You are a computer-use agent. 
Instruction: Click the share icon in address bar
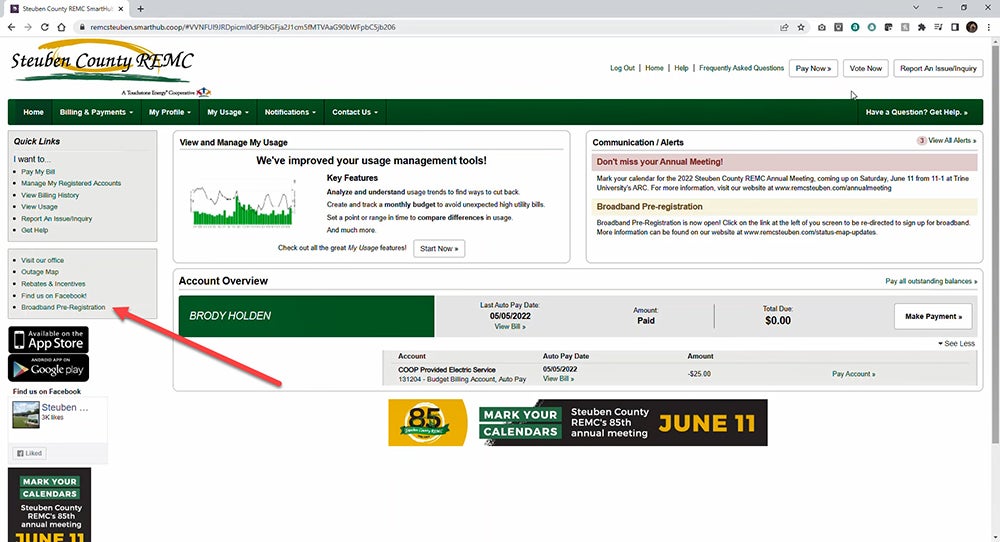click(x=784, y=27)
